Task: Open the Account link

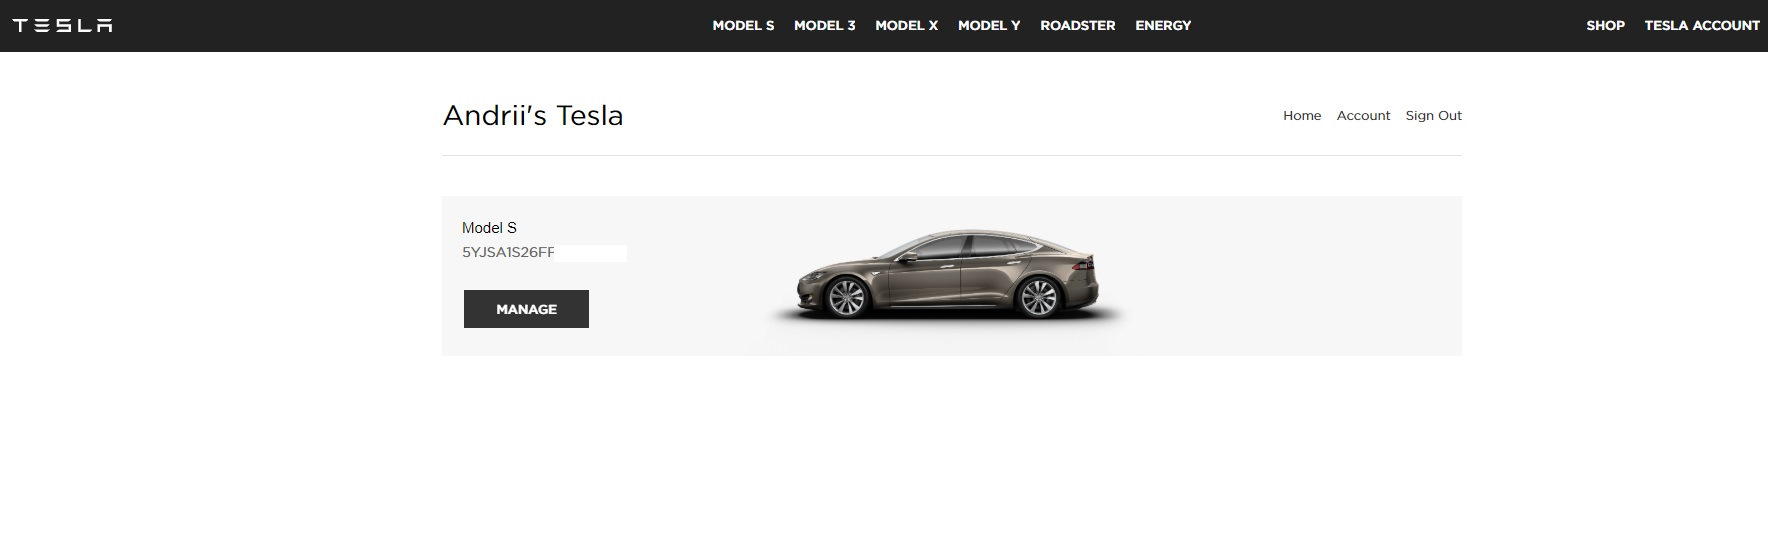Action: point(1363,116)
